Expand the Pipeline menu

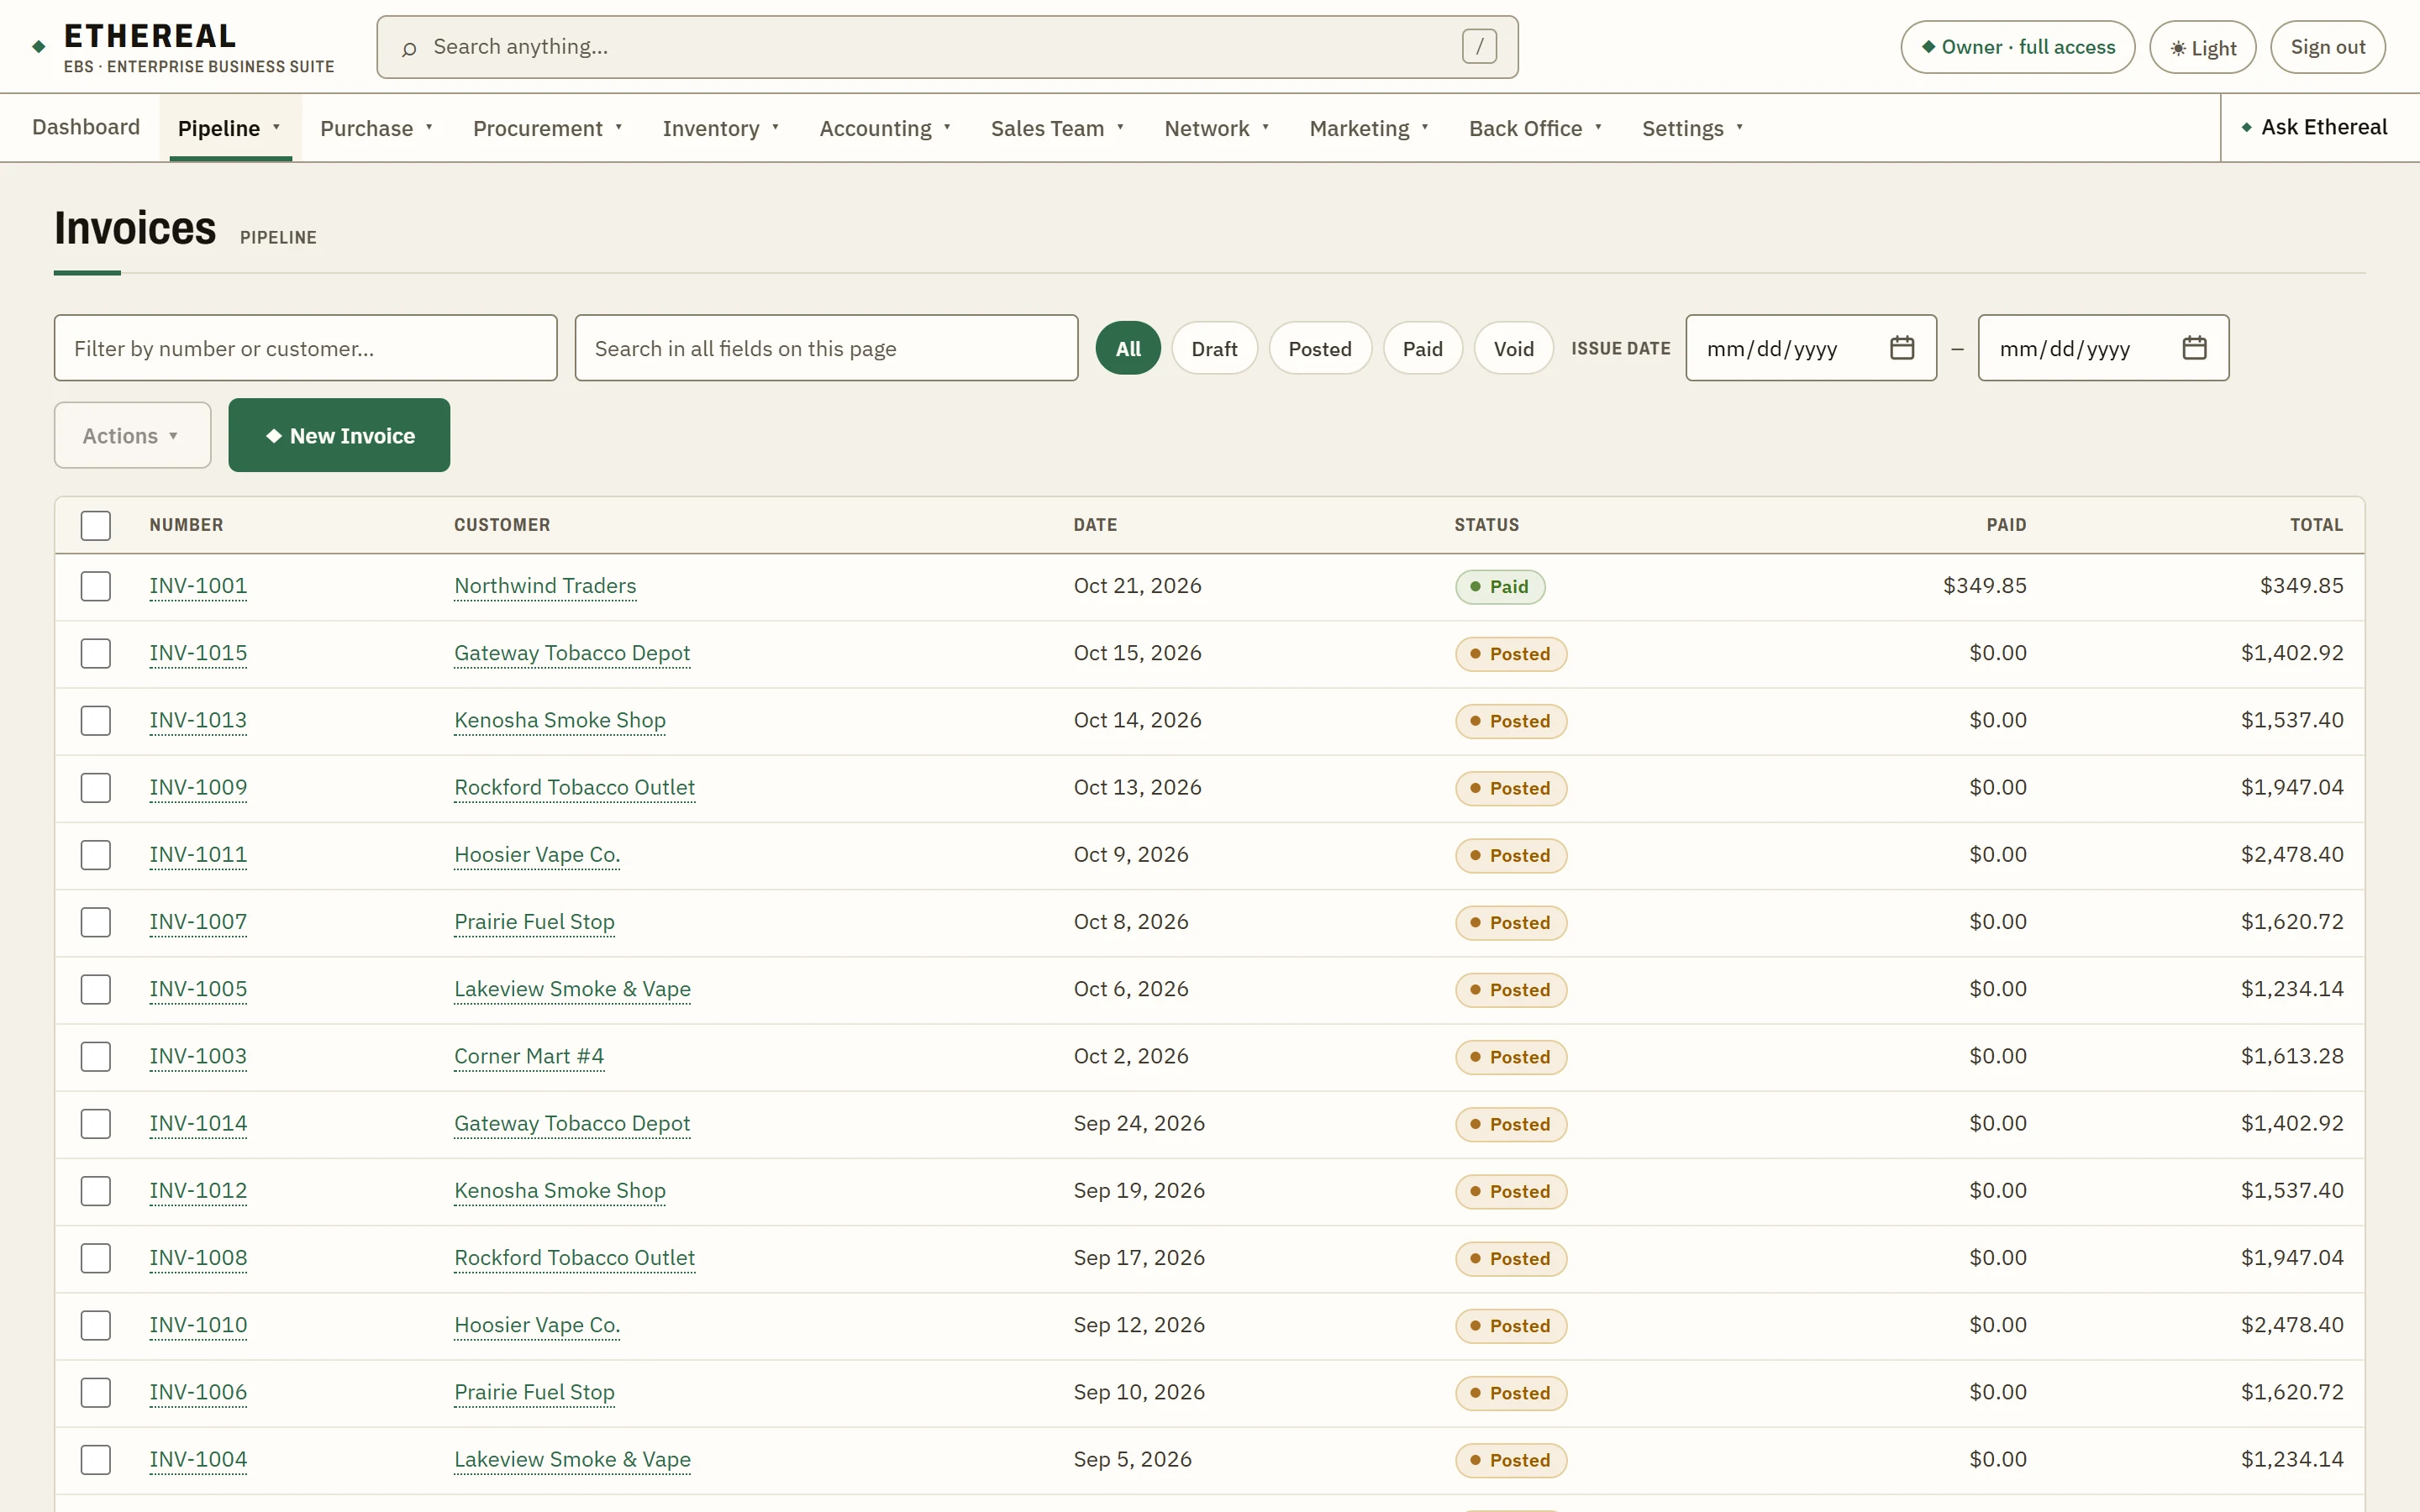pyautogui.click(x=230, y=128)
